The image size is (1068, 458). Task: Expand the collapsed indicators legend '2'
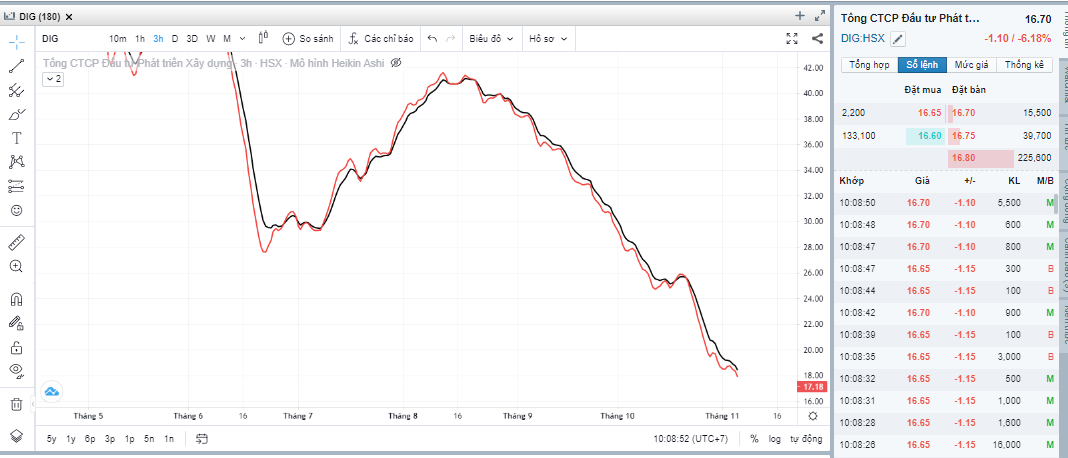(x=53, y=79)
